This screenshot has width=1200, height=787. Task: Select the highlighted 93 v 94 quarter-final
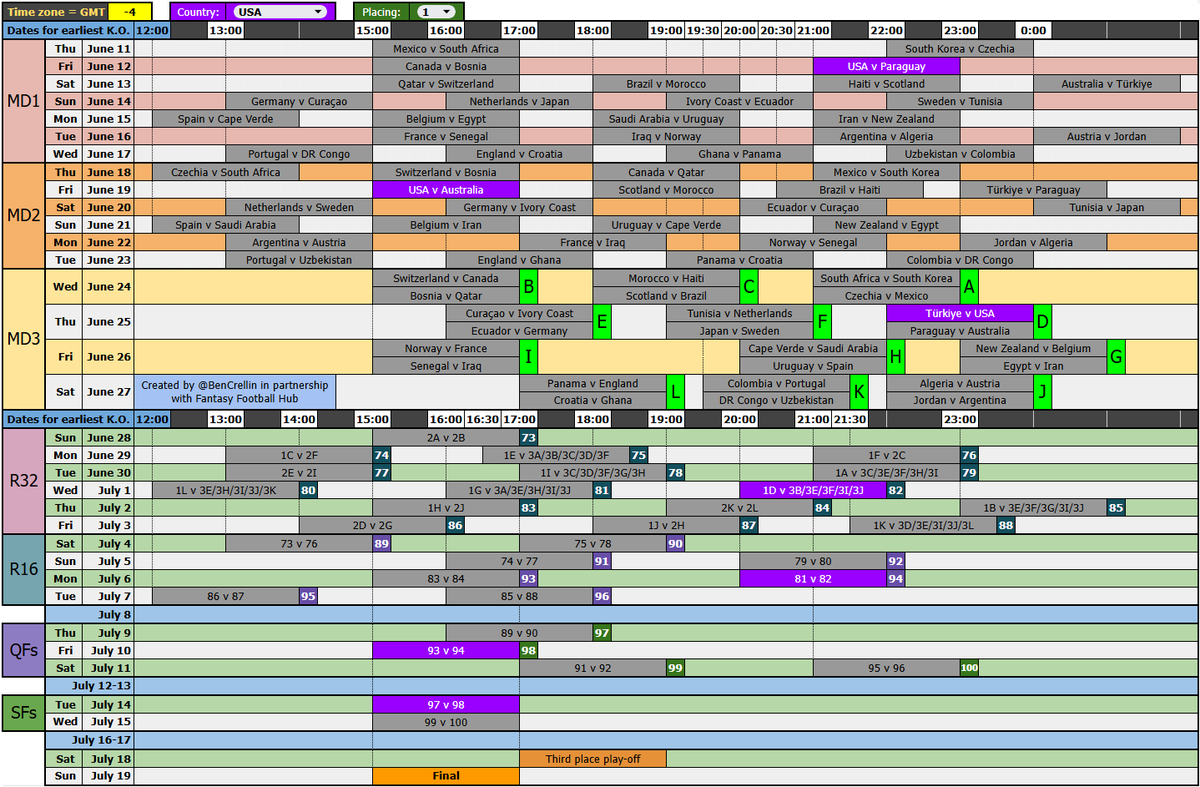[x=446, y=650]
